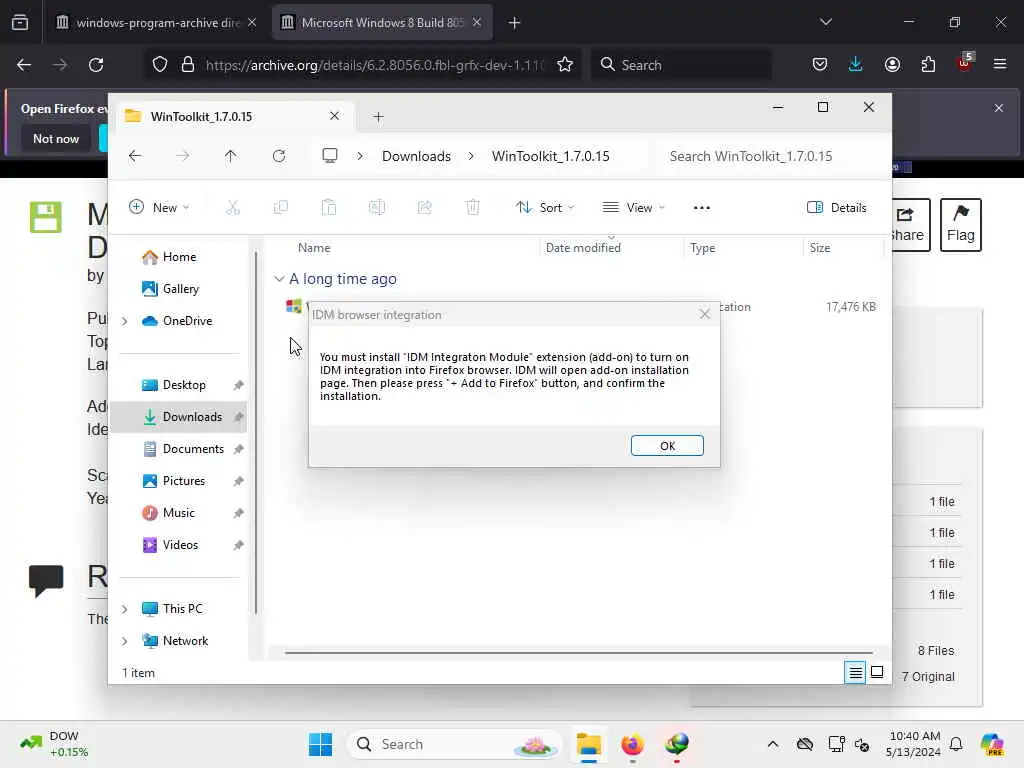1024x768 pixels.
Task: Open the Windows Start menu
Action: coord(320,744)
